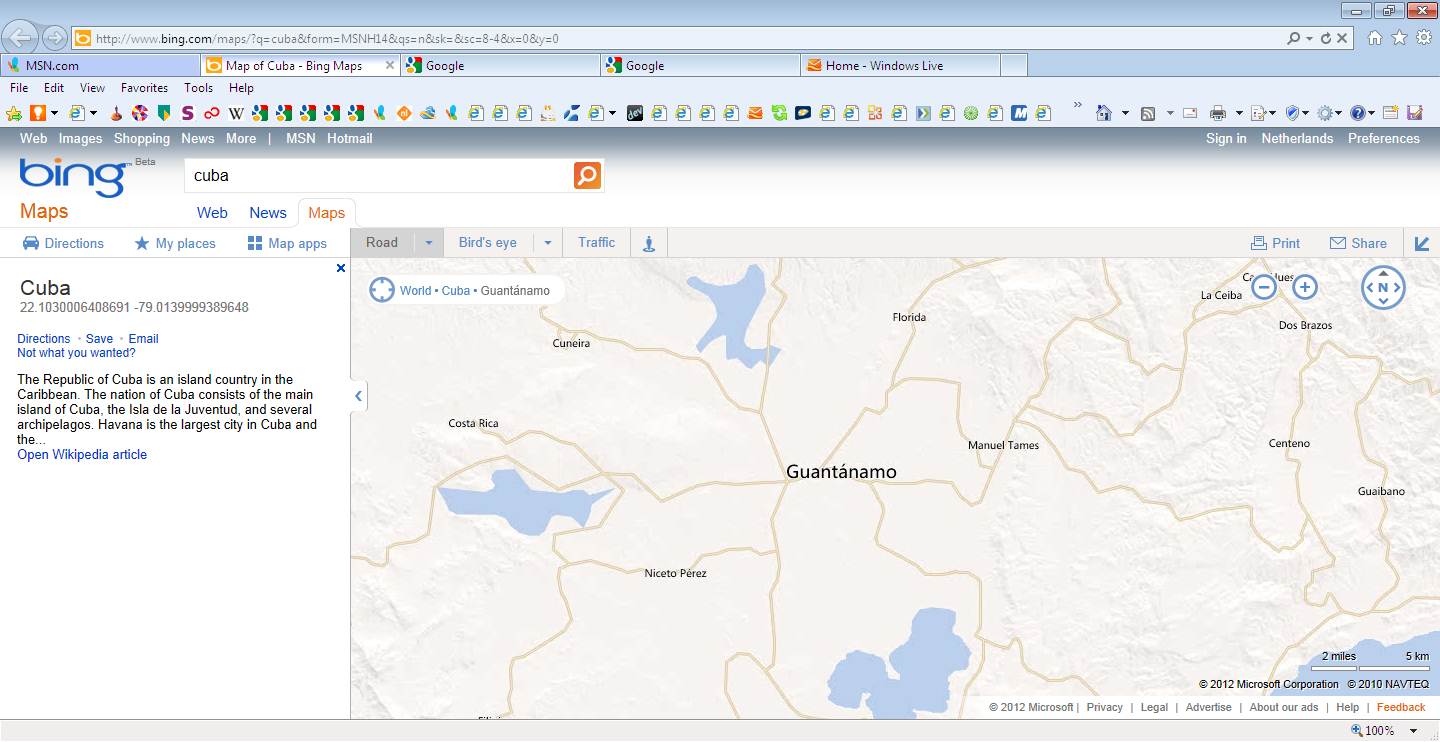Select the Maps search tab
The height and width of the screenshot is (742, 1440).
[327, 213]
